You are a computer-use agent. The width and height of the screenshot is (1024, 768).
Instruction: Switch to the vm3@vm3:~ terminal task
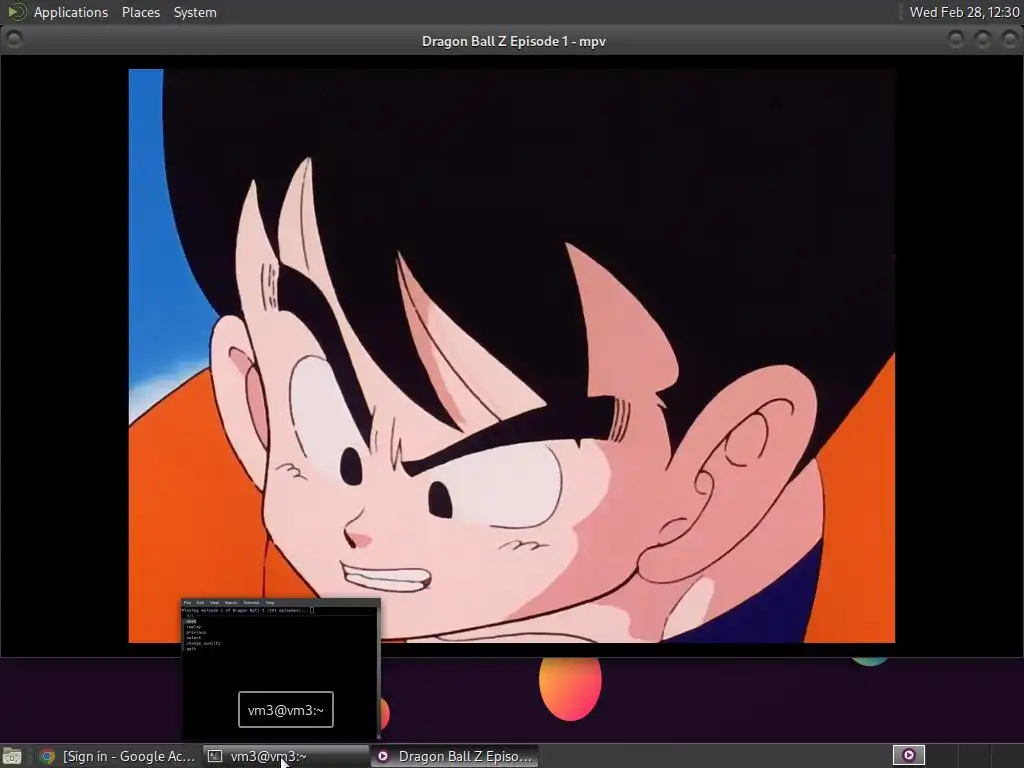click(x=286, y=756)
